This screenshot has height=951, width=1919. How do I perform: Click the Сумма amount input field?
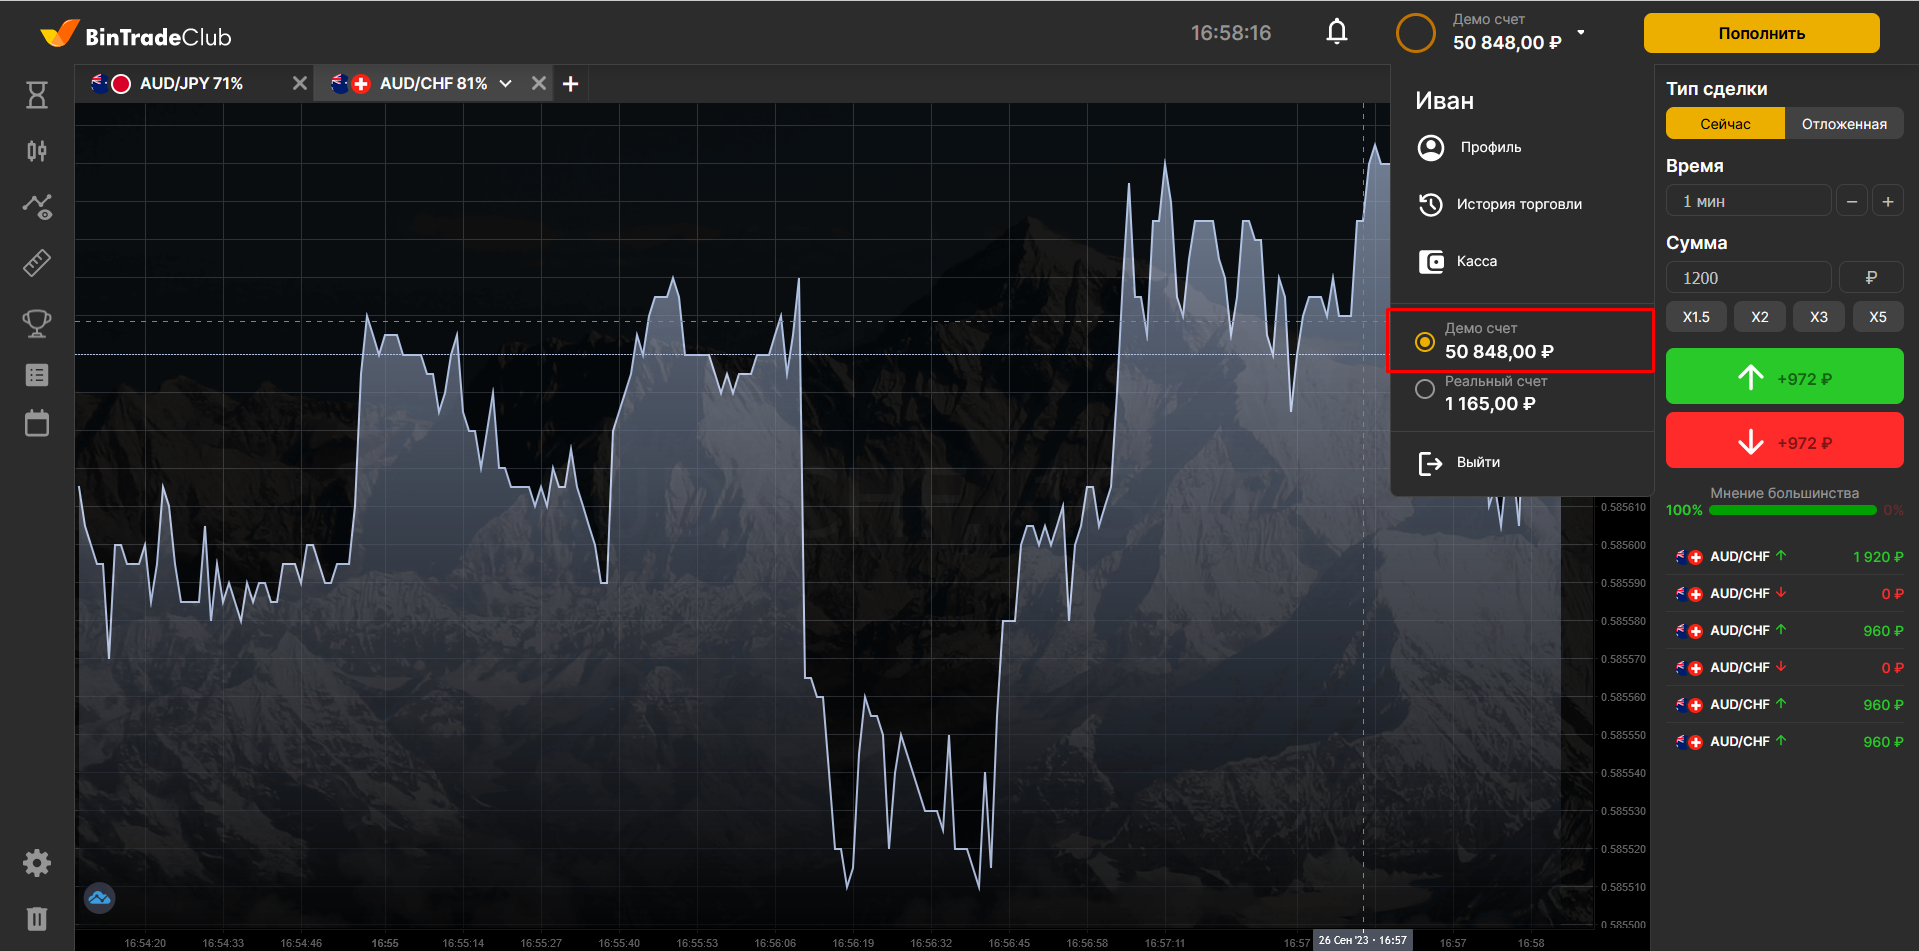tap(1747, 278)
